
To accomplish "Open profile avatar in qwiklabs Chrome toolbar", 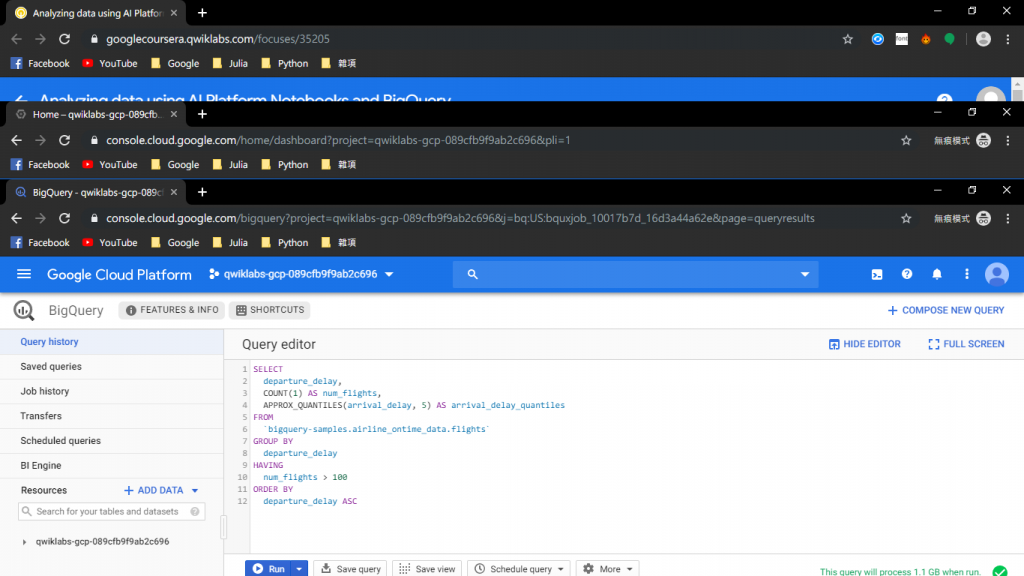I will tap(984, 39).
